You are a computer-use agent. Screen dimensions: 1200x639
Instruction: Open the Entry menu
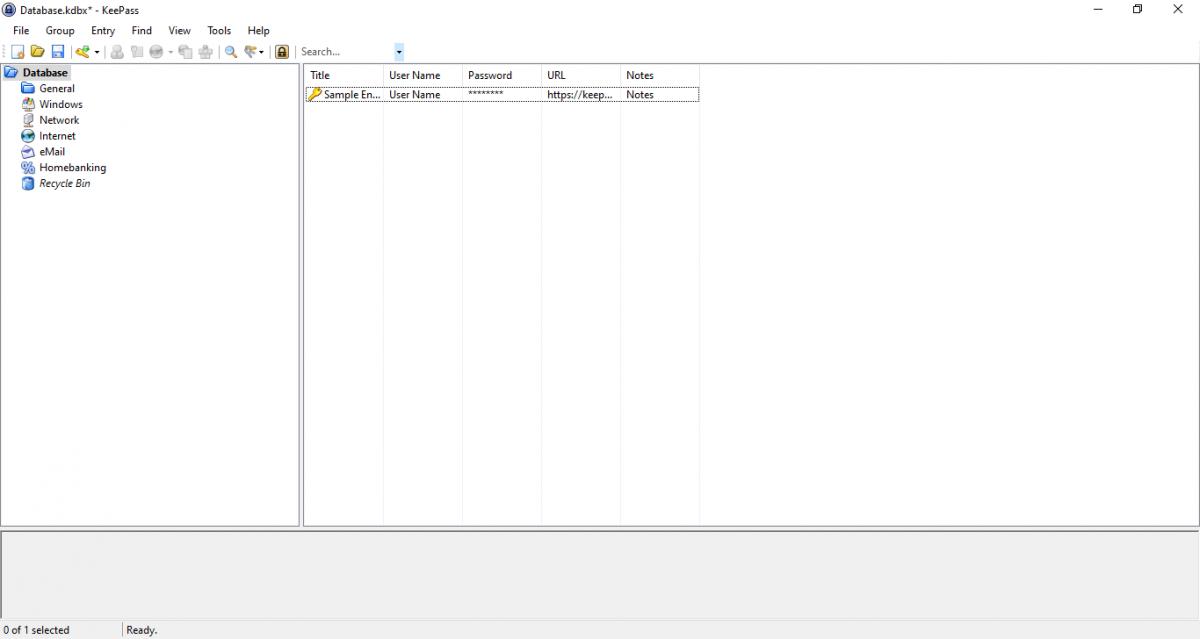pyautogui.click(x=103, y=31)
